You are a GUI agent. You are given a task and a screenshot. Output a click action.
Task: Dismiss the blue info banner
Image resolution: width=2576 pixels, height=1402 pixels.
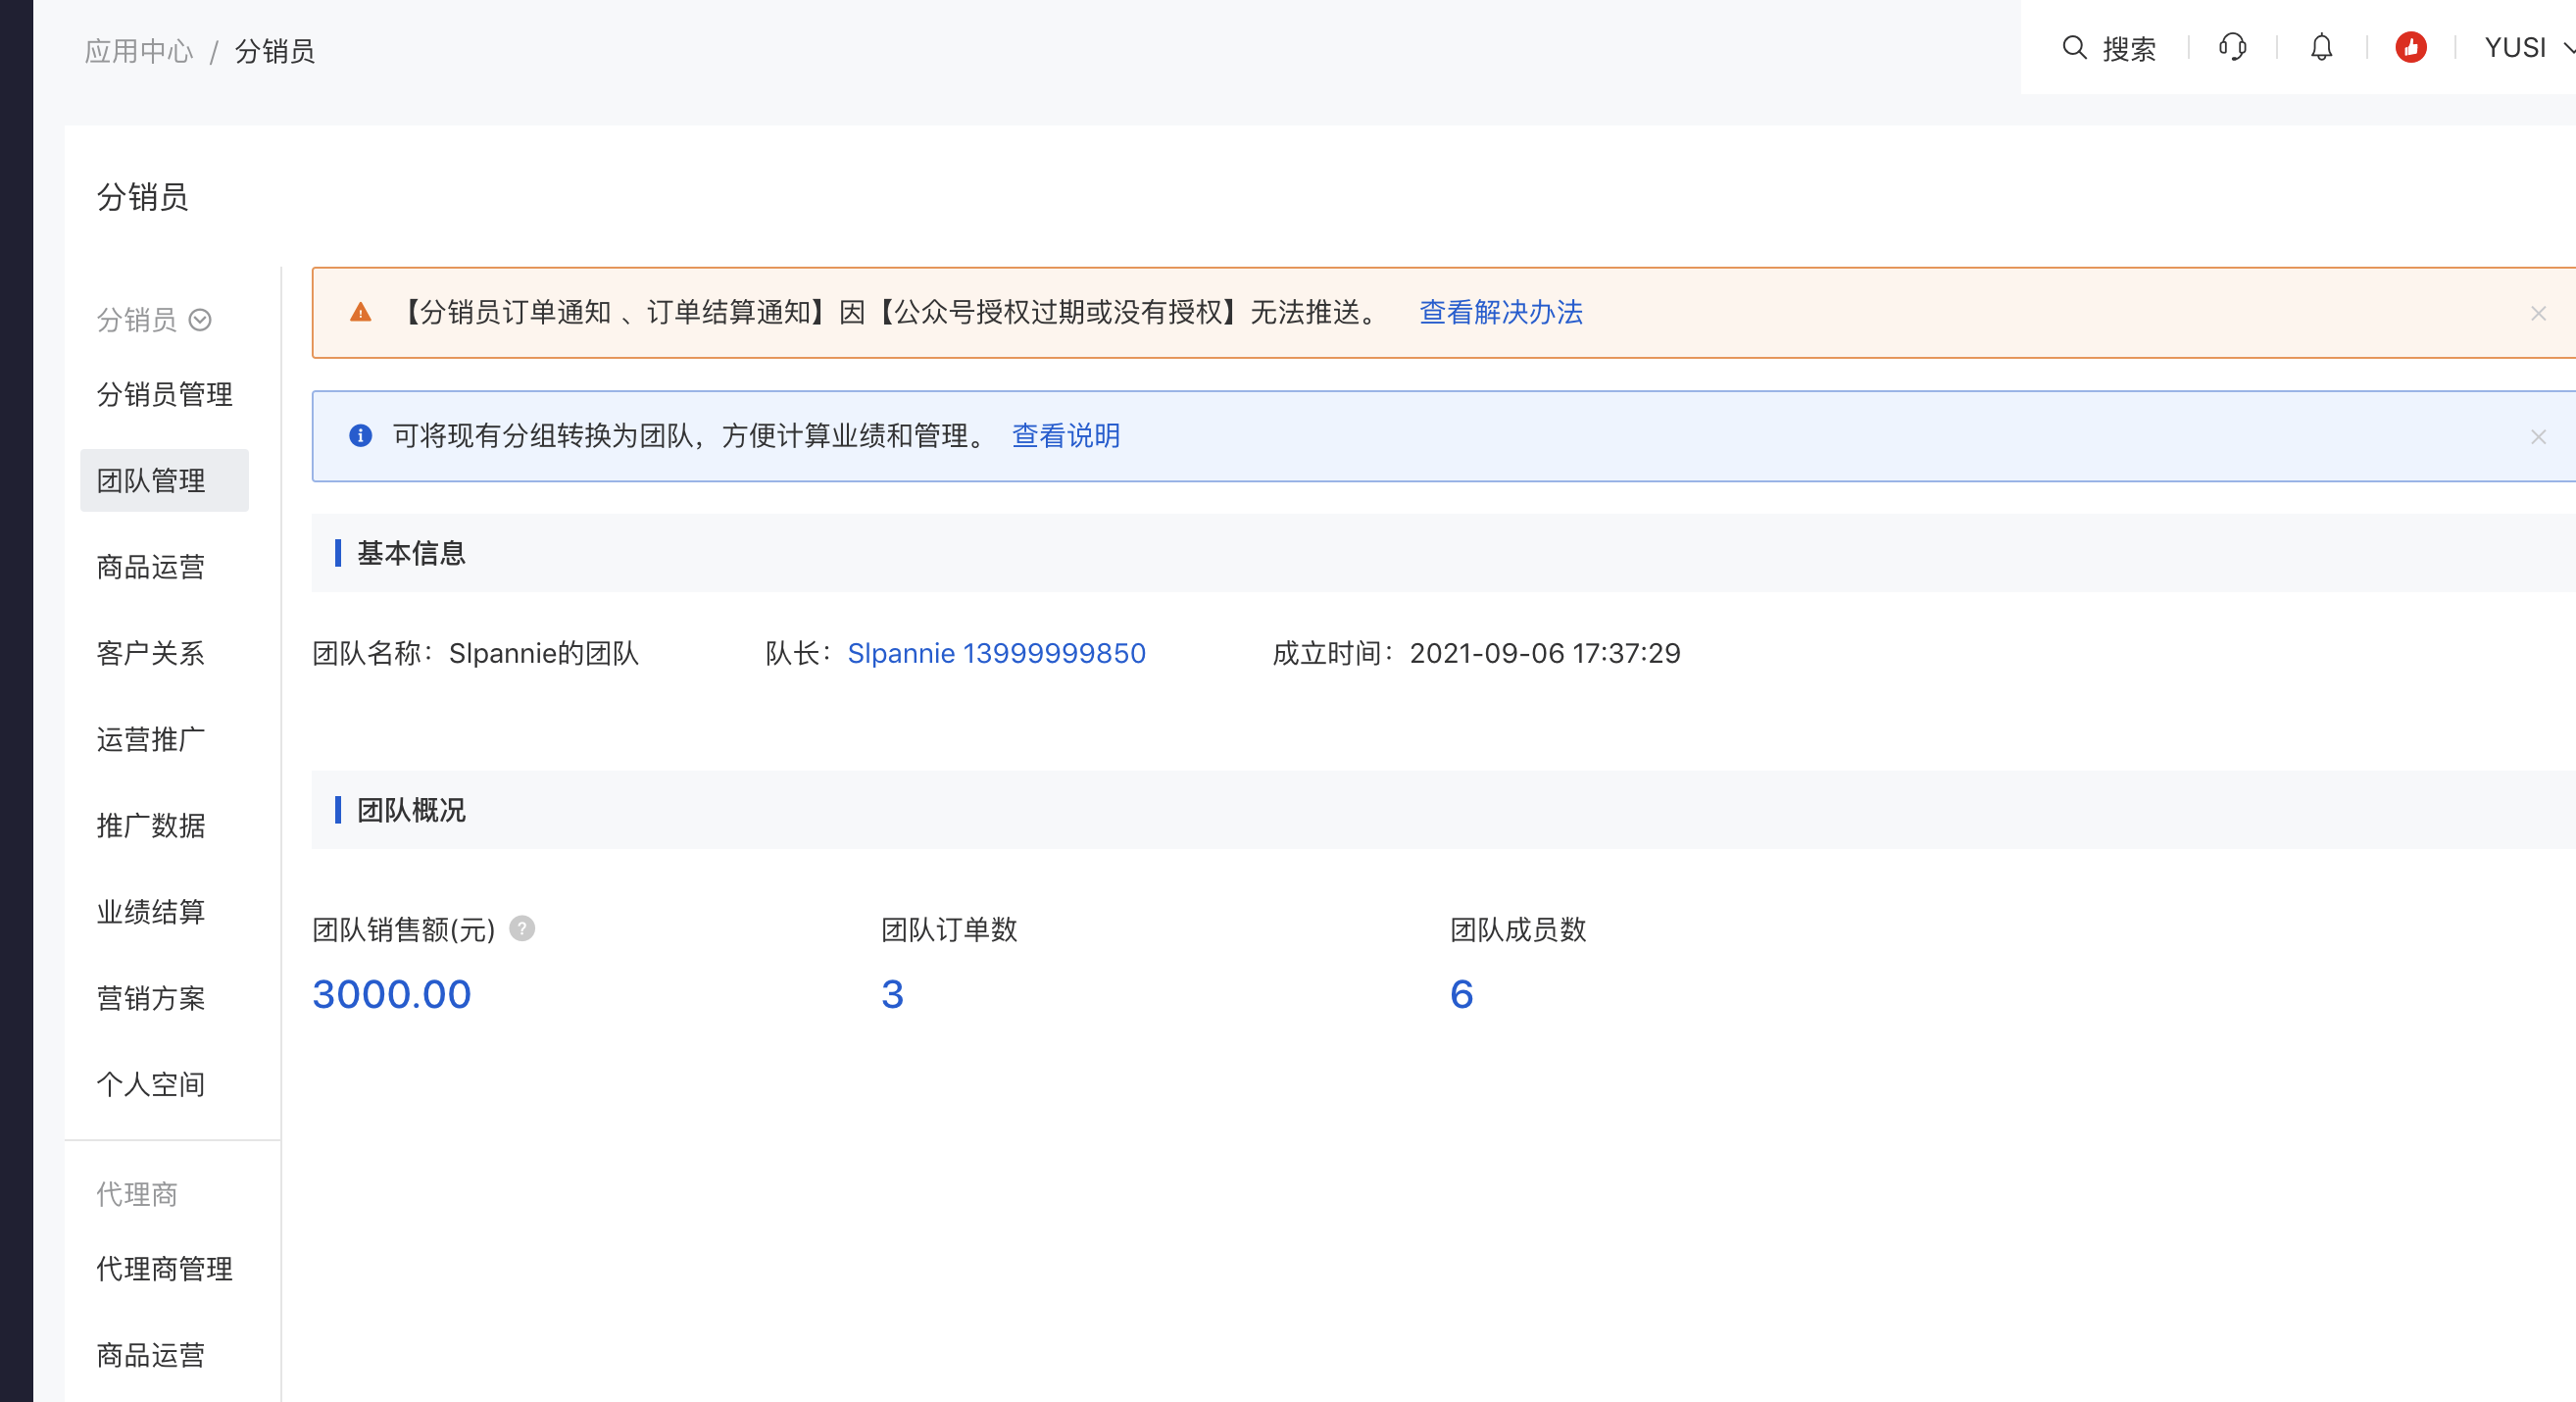click(x=2537, y=437)
